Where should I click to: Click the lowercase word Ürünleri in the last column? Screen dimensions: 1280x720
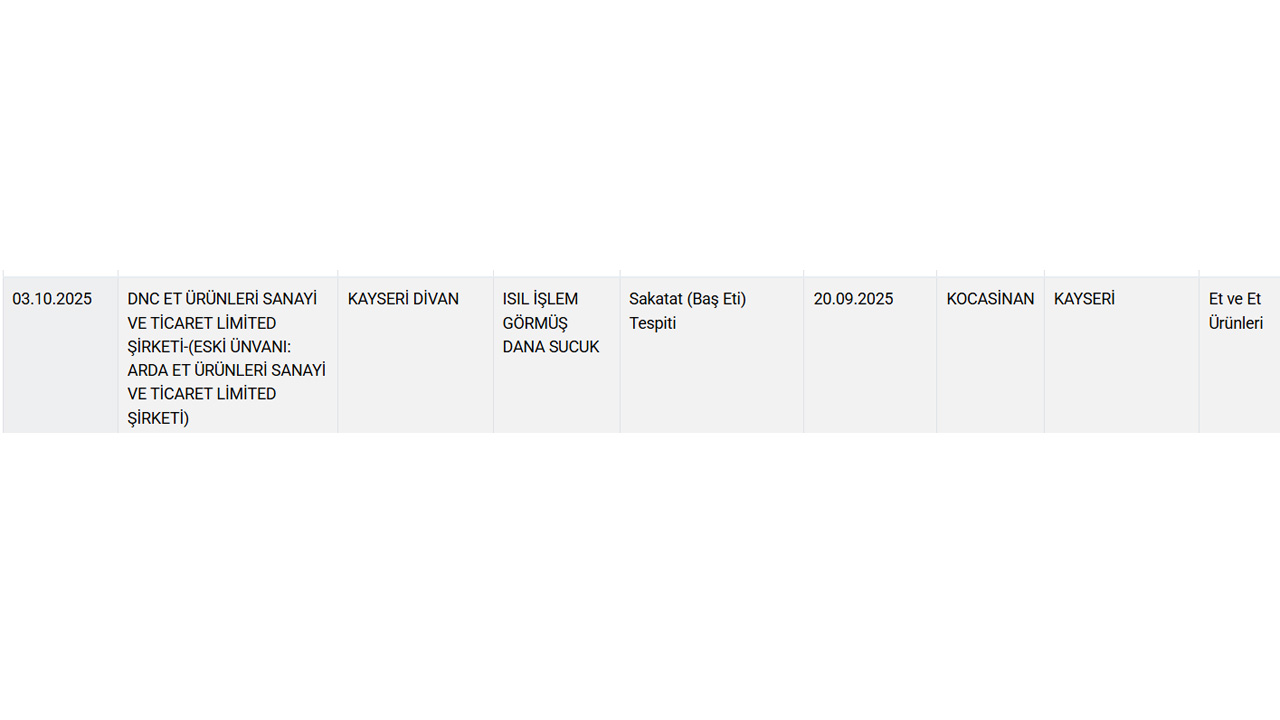1236,323
